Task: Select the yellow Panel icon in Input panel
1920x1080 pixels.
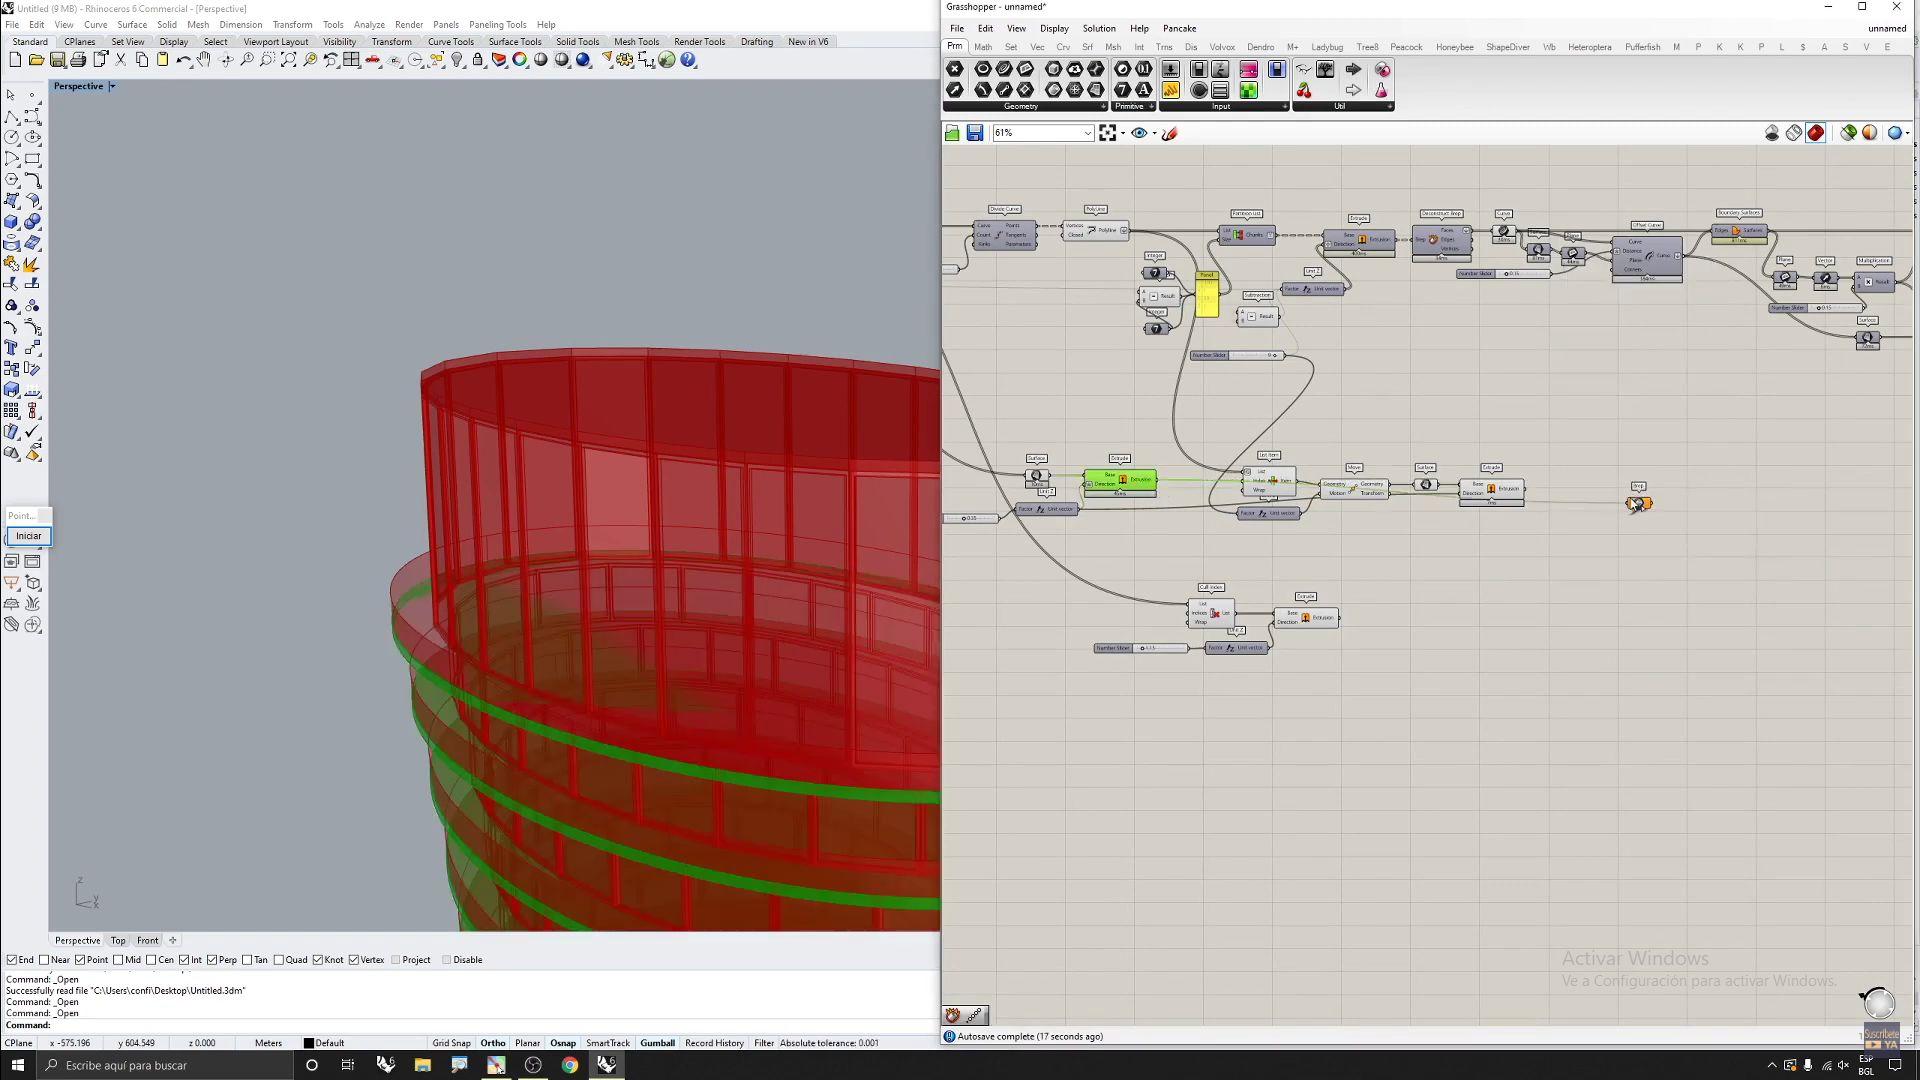Action: pos(1170,90)
